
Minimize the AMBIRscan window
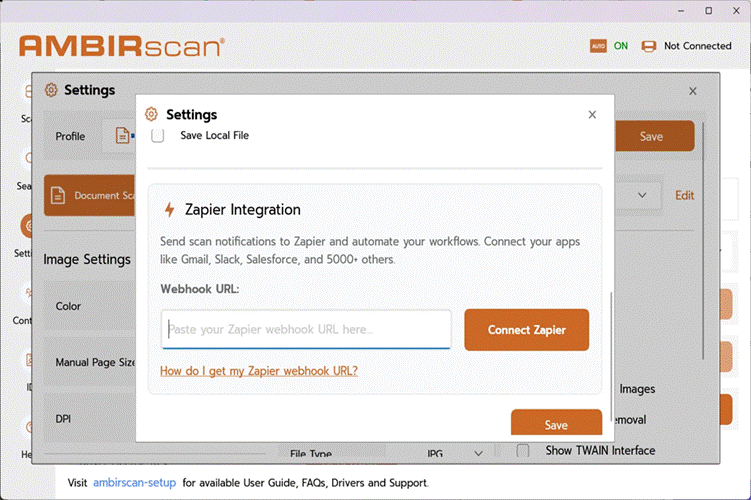point(681,11)
